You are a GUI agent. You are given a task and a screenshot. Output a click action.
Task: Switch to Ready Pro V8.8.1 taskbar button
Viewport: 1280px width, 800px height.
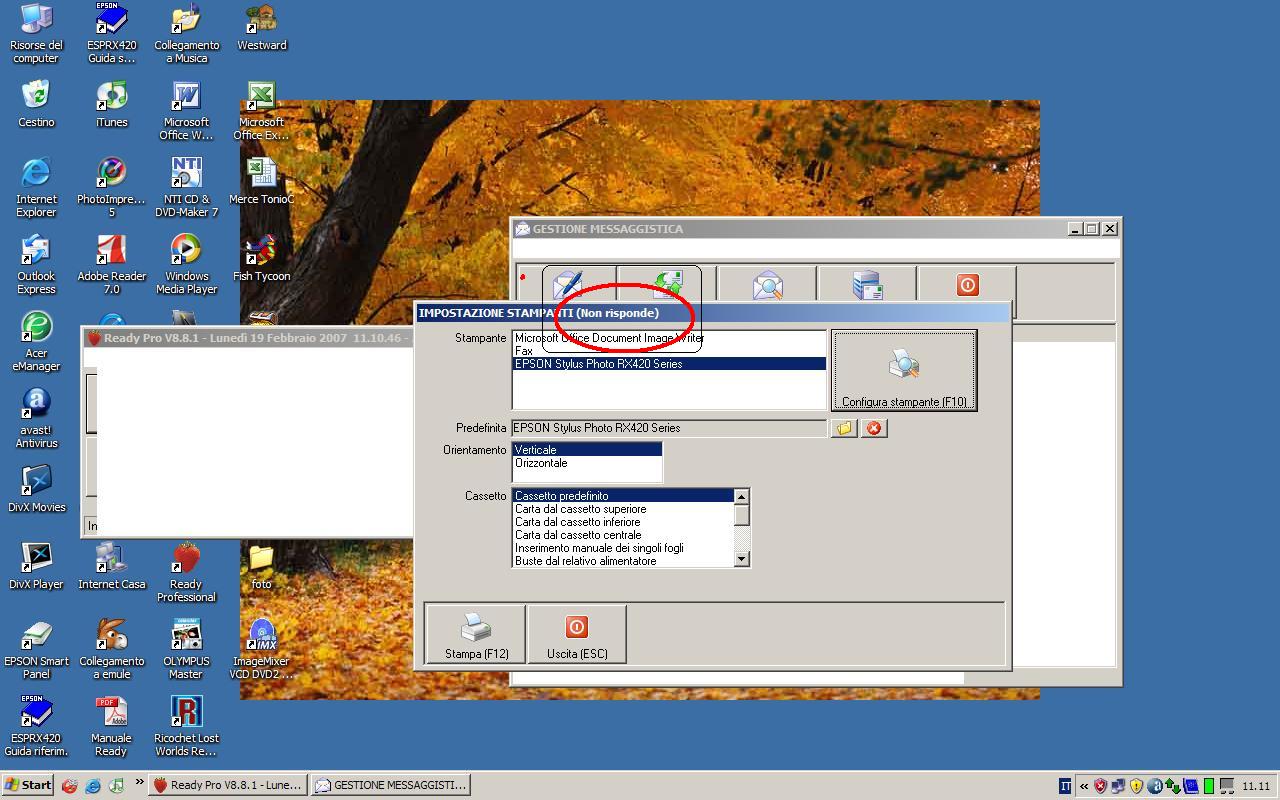pos(228,785)
